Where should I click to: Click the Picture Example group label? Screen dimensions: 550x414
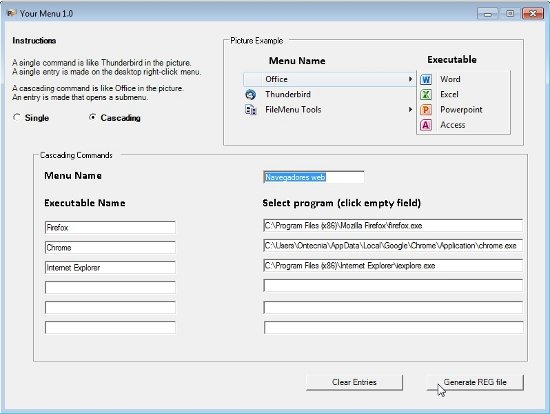pyautogui.click(x=257, y=41)
